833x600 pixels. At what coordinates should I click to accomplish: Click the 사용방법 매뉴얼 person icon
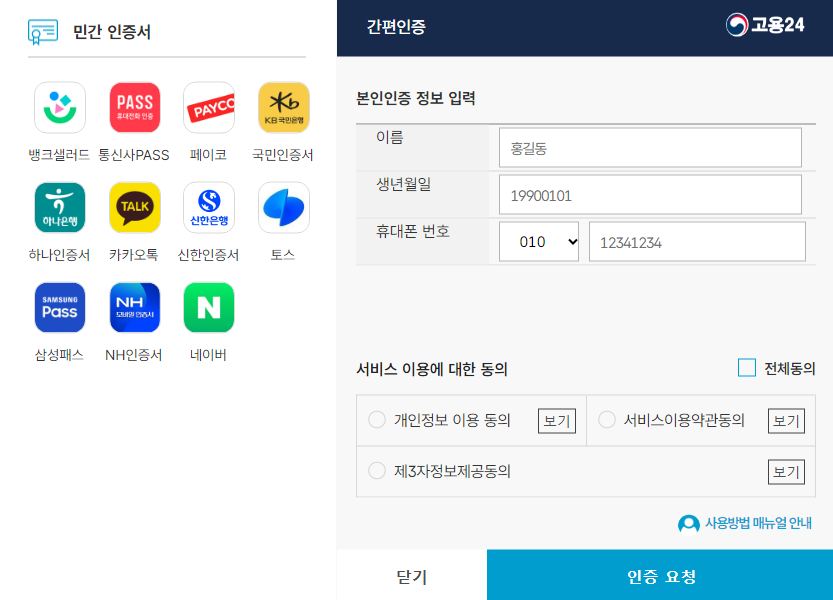click(x=688, y=524)
